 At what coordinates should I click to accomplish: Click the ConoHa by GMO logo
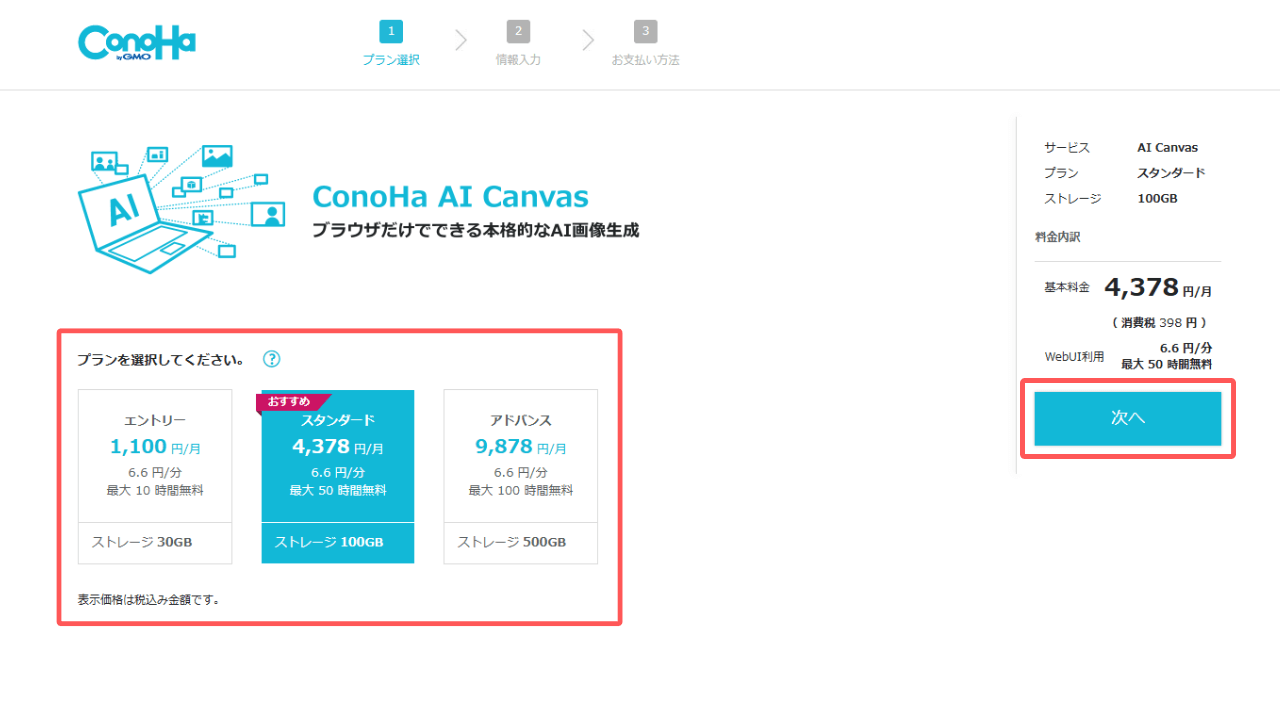click(137, 44)
